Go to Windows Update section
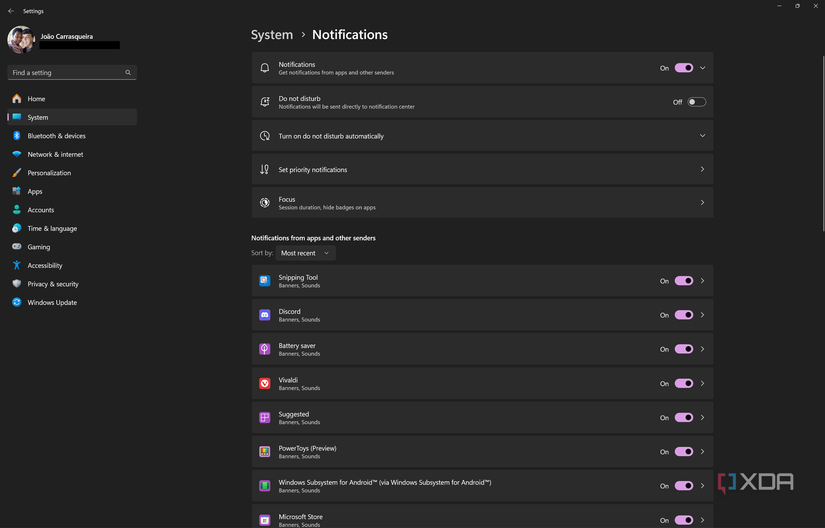Viewport: 825px width, 528px height. click(52, 302)
